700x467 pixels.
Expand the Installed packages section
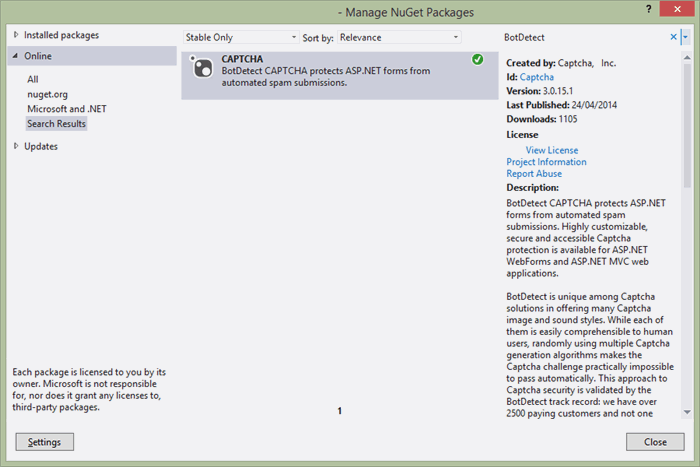click(x=16, y=35)
